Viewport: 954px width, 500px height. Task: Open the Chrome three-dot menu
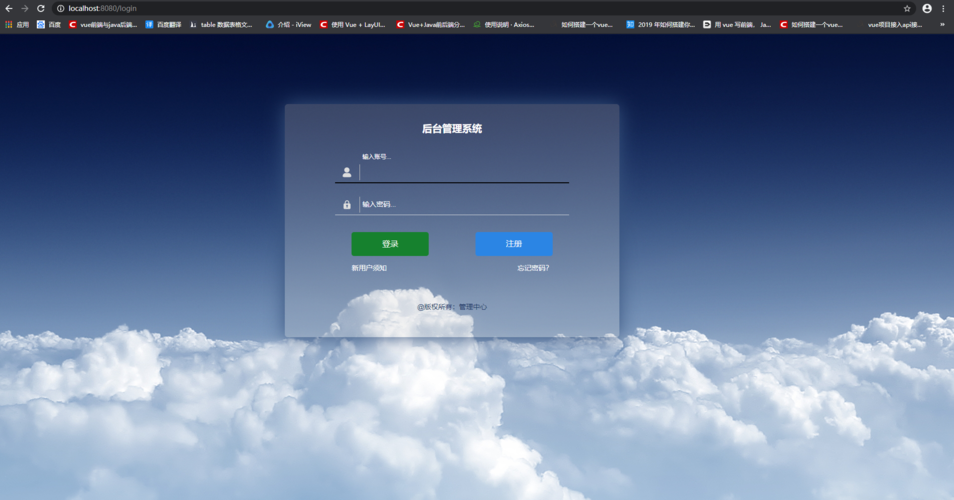[943, 9]
